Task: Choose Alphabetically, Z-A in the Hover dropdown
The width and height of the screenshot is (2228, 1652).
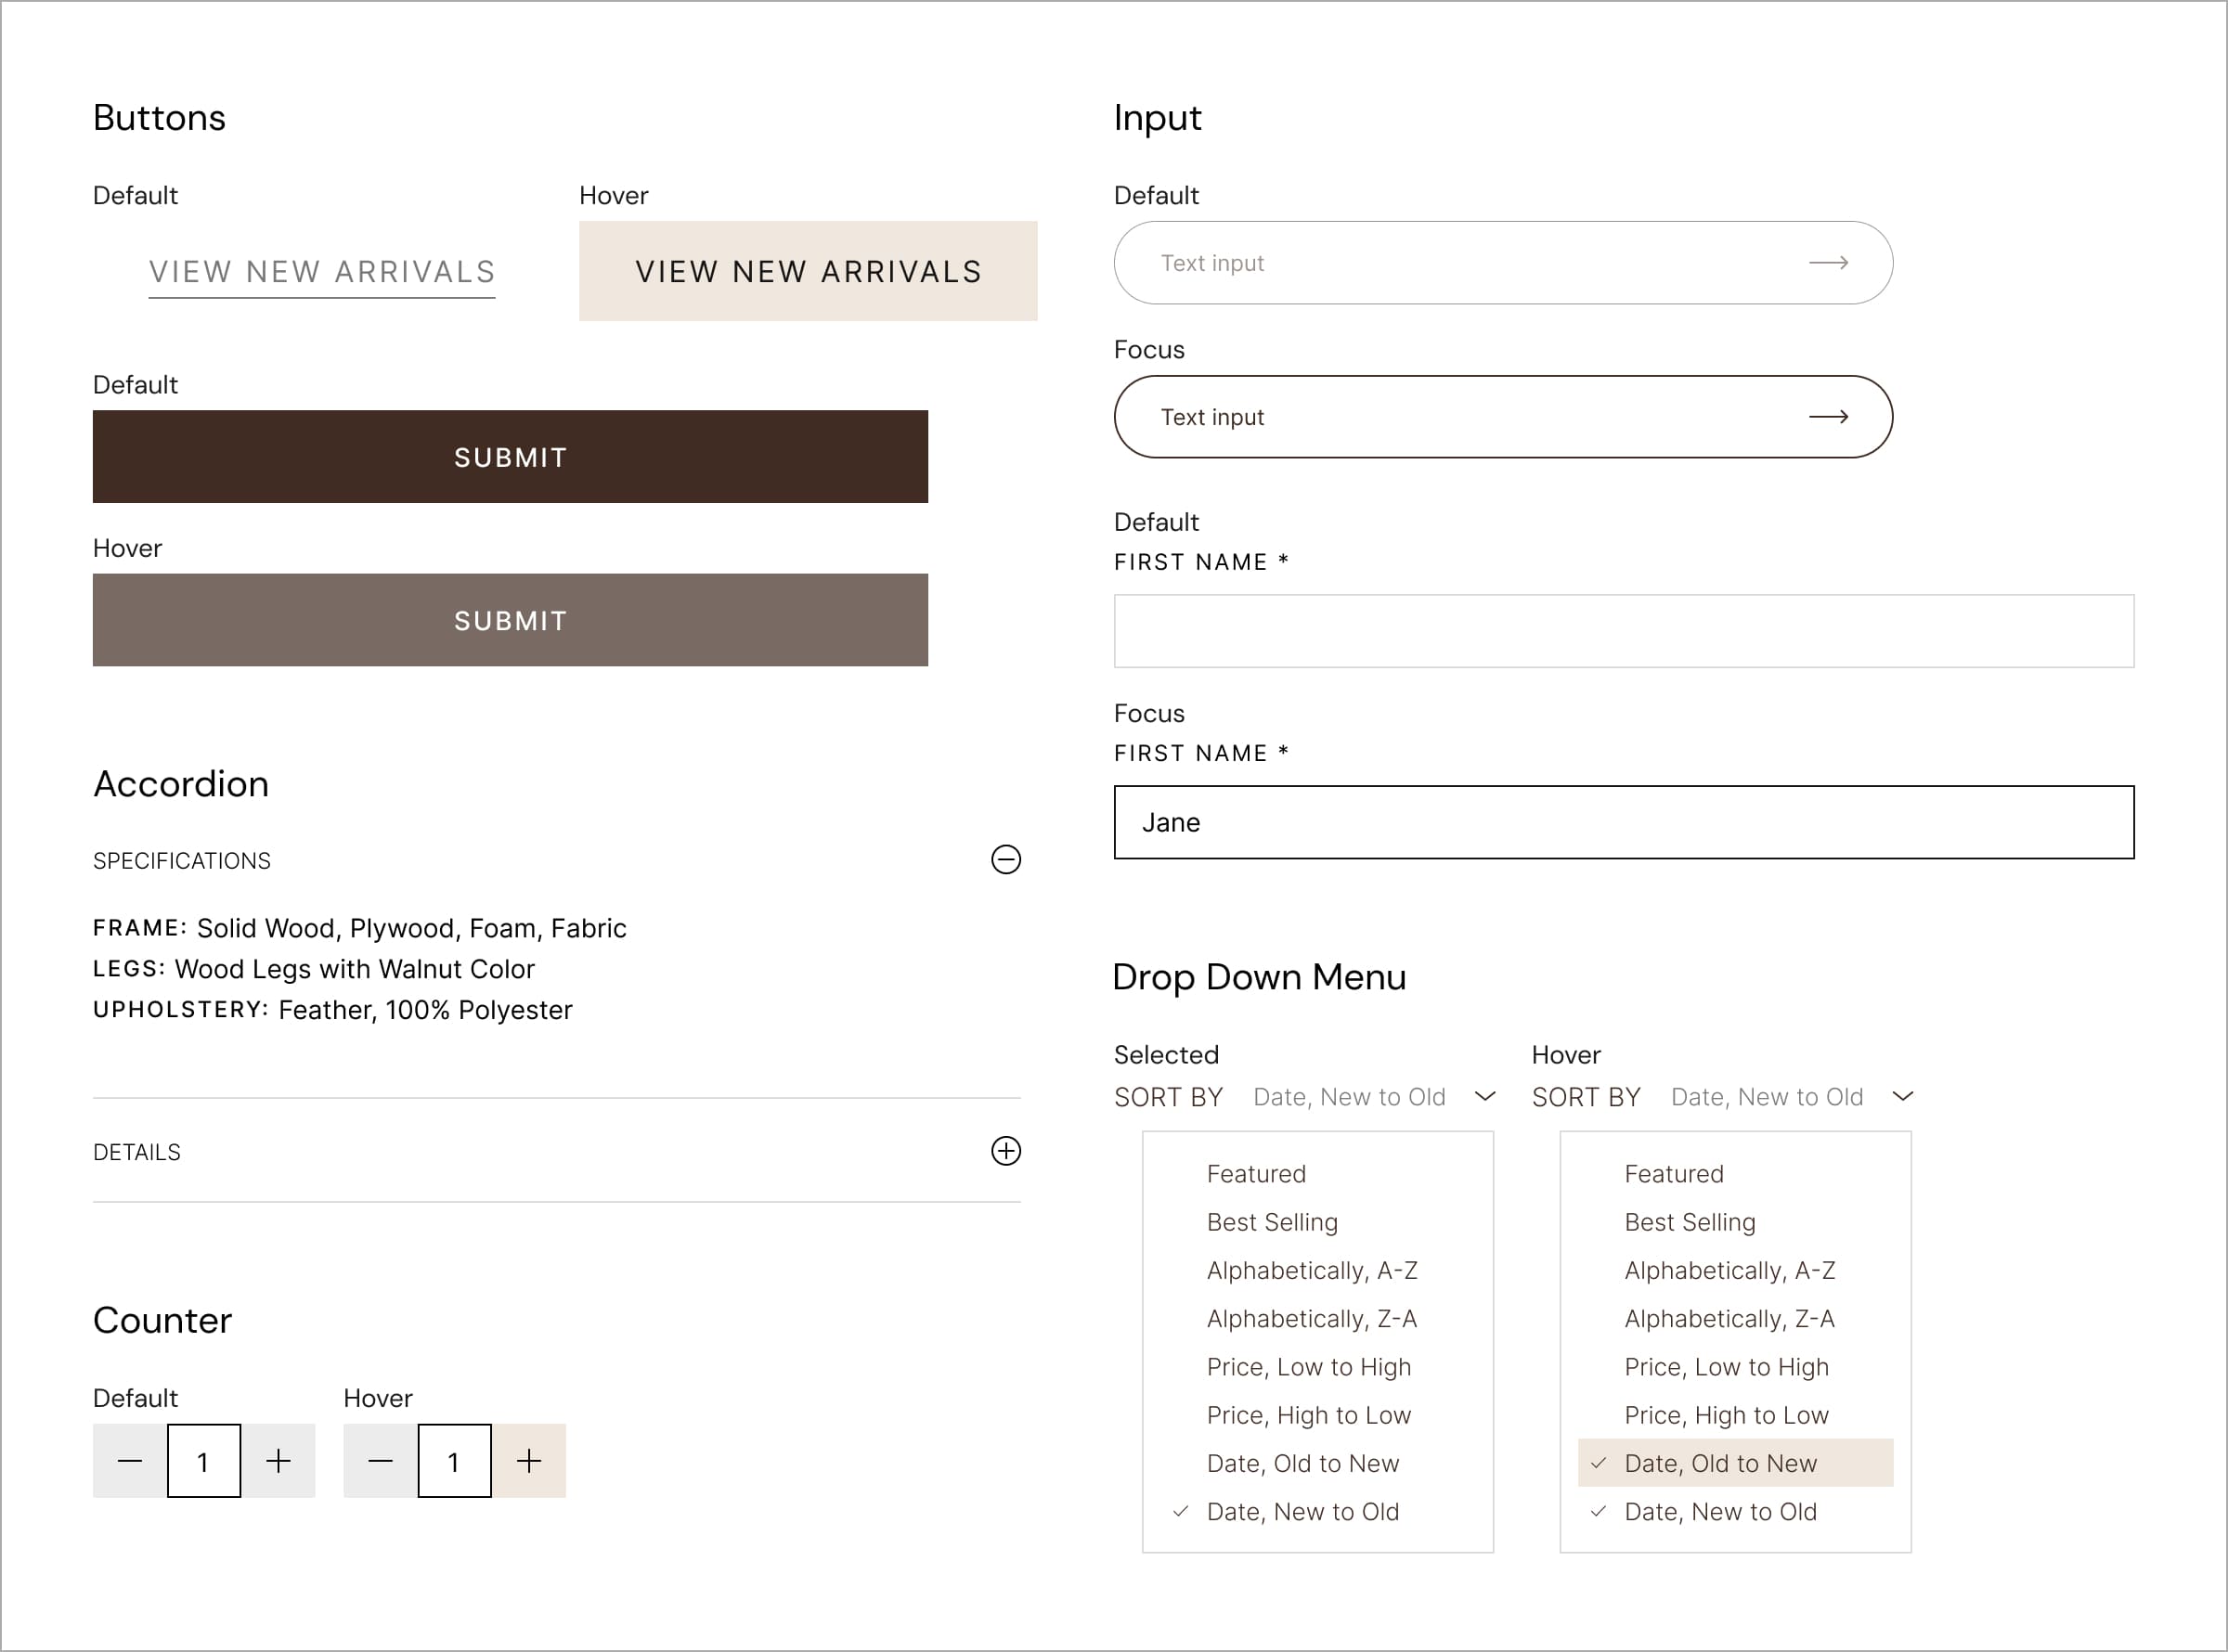Action: tap(1736, 1319)
